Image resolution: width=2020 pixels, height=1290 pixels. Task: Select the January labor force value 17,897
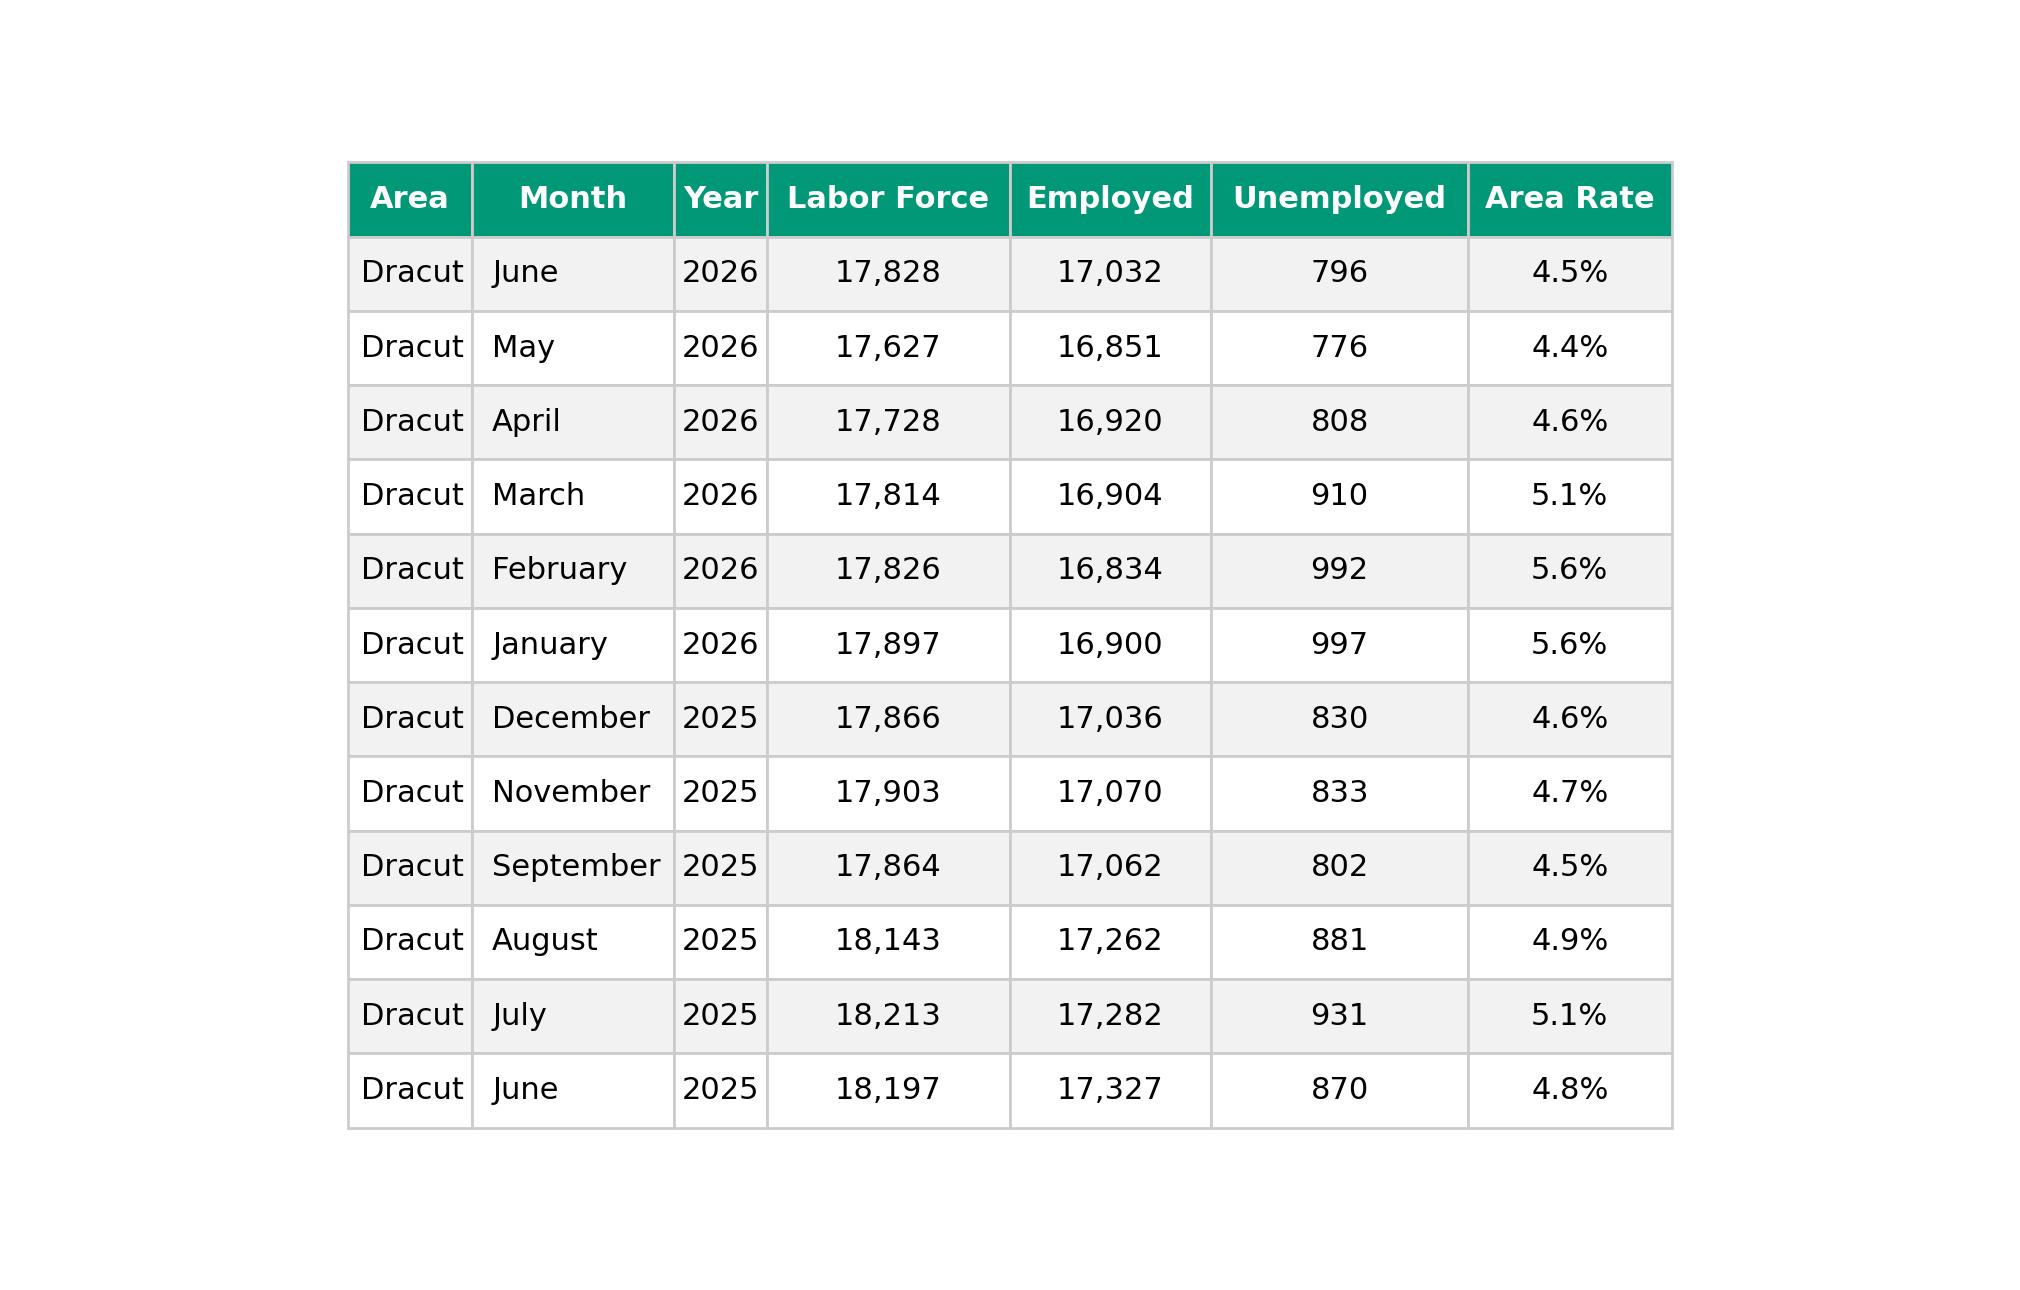click(x=888, y=645)
